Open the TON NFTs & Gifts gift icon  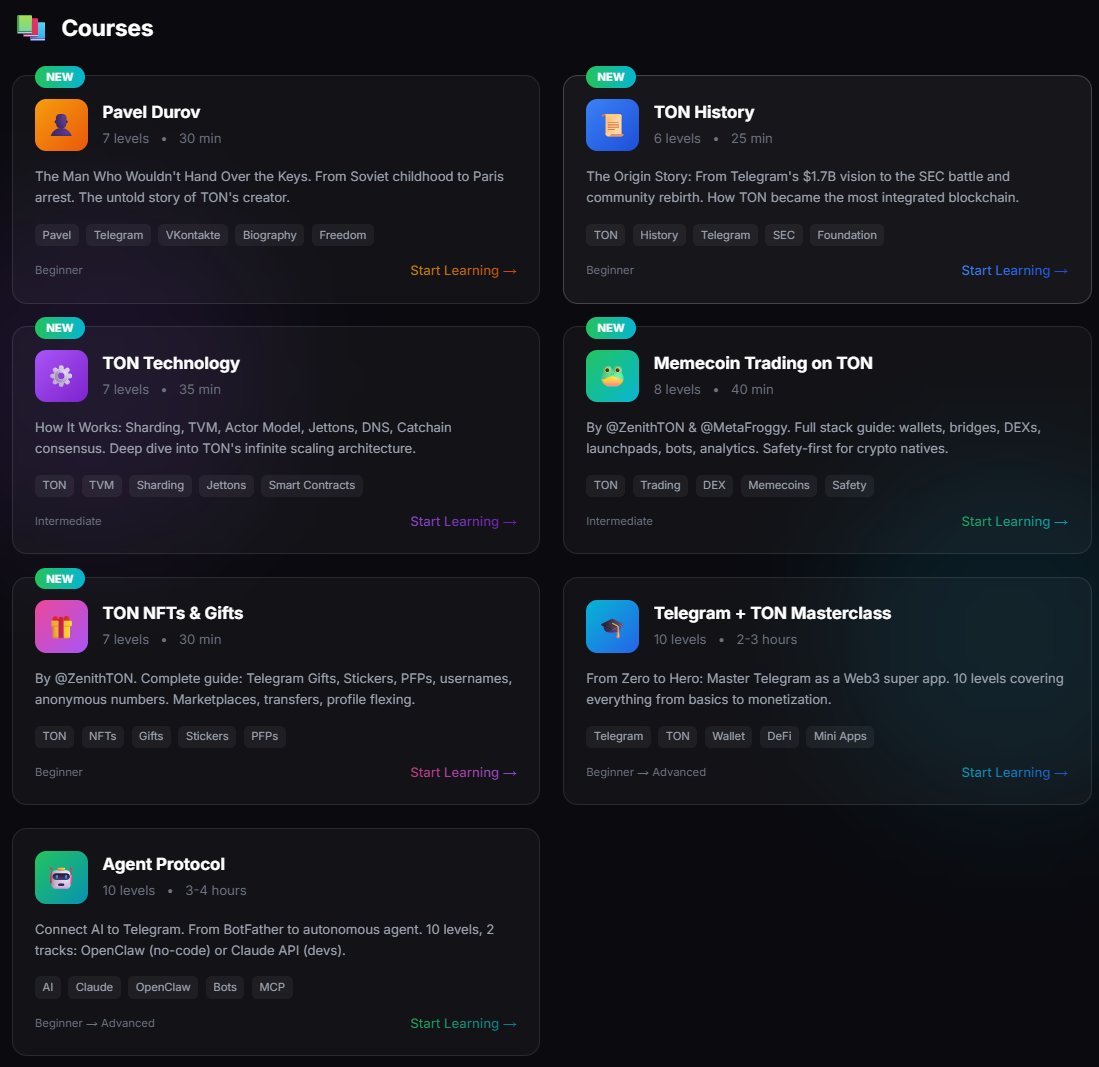click(x=62, y=626)
